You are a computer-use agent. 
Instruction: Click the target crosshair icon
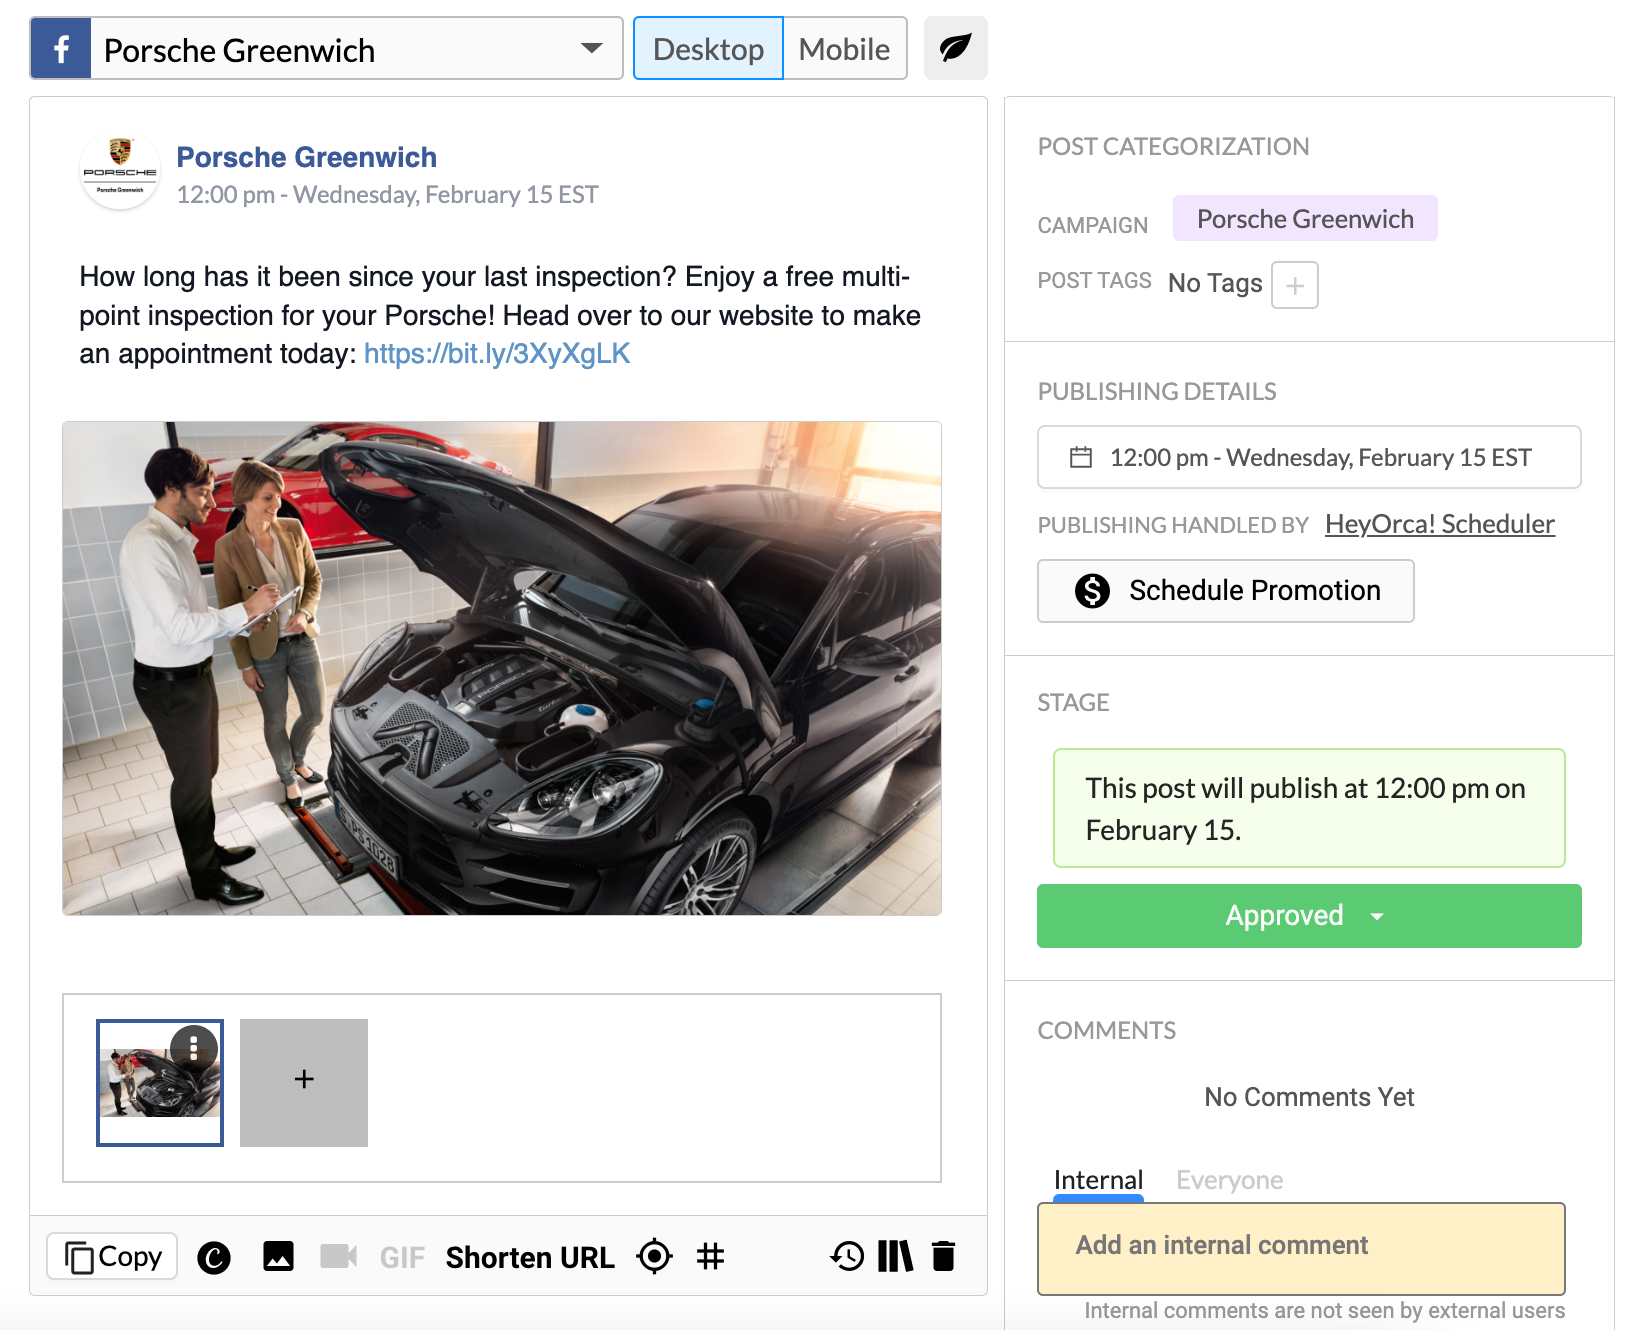(x=654, y=1256)
